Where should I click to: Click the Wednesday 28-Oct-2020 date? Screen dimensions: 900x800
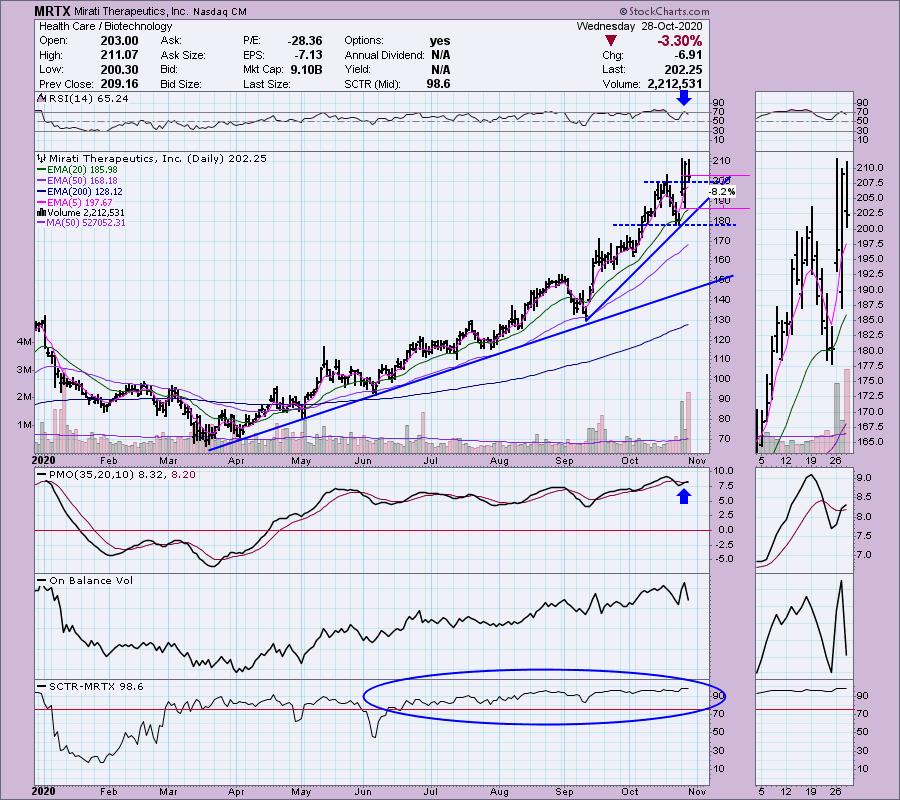[639, 26]
